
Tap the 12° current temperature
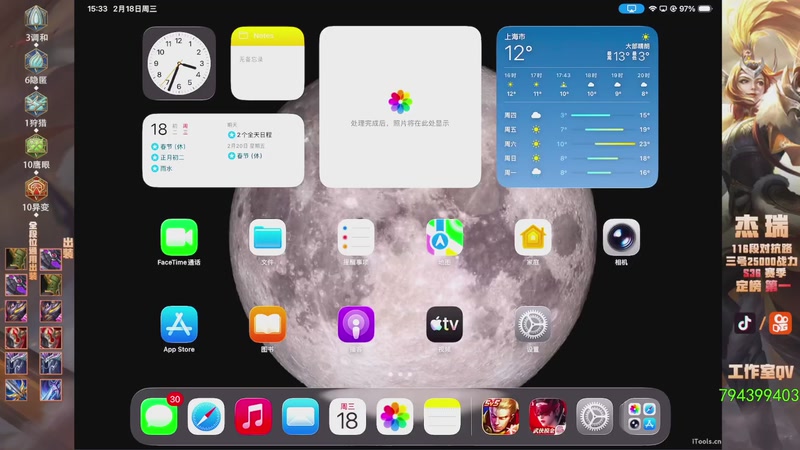point(518,53)
